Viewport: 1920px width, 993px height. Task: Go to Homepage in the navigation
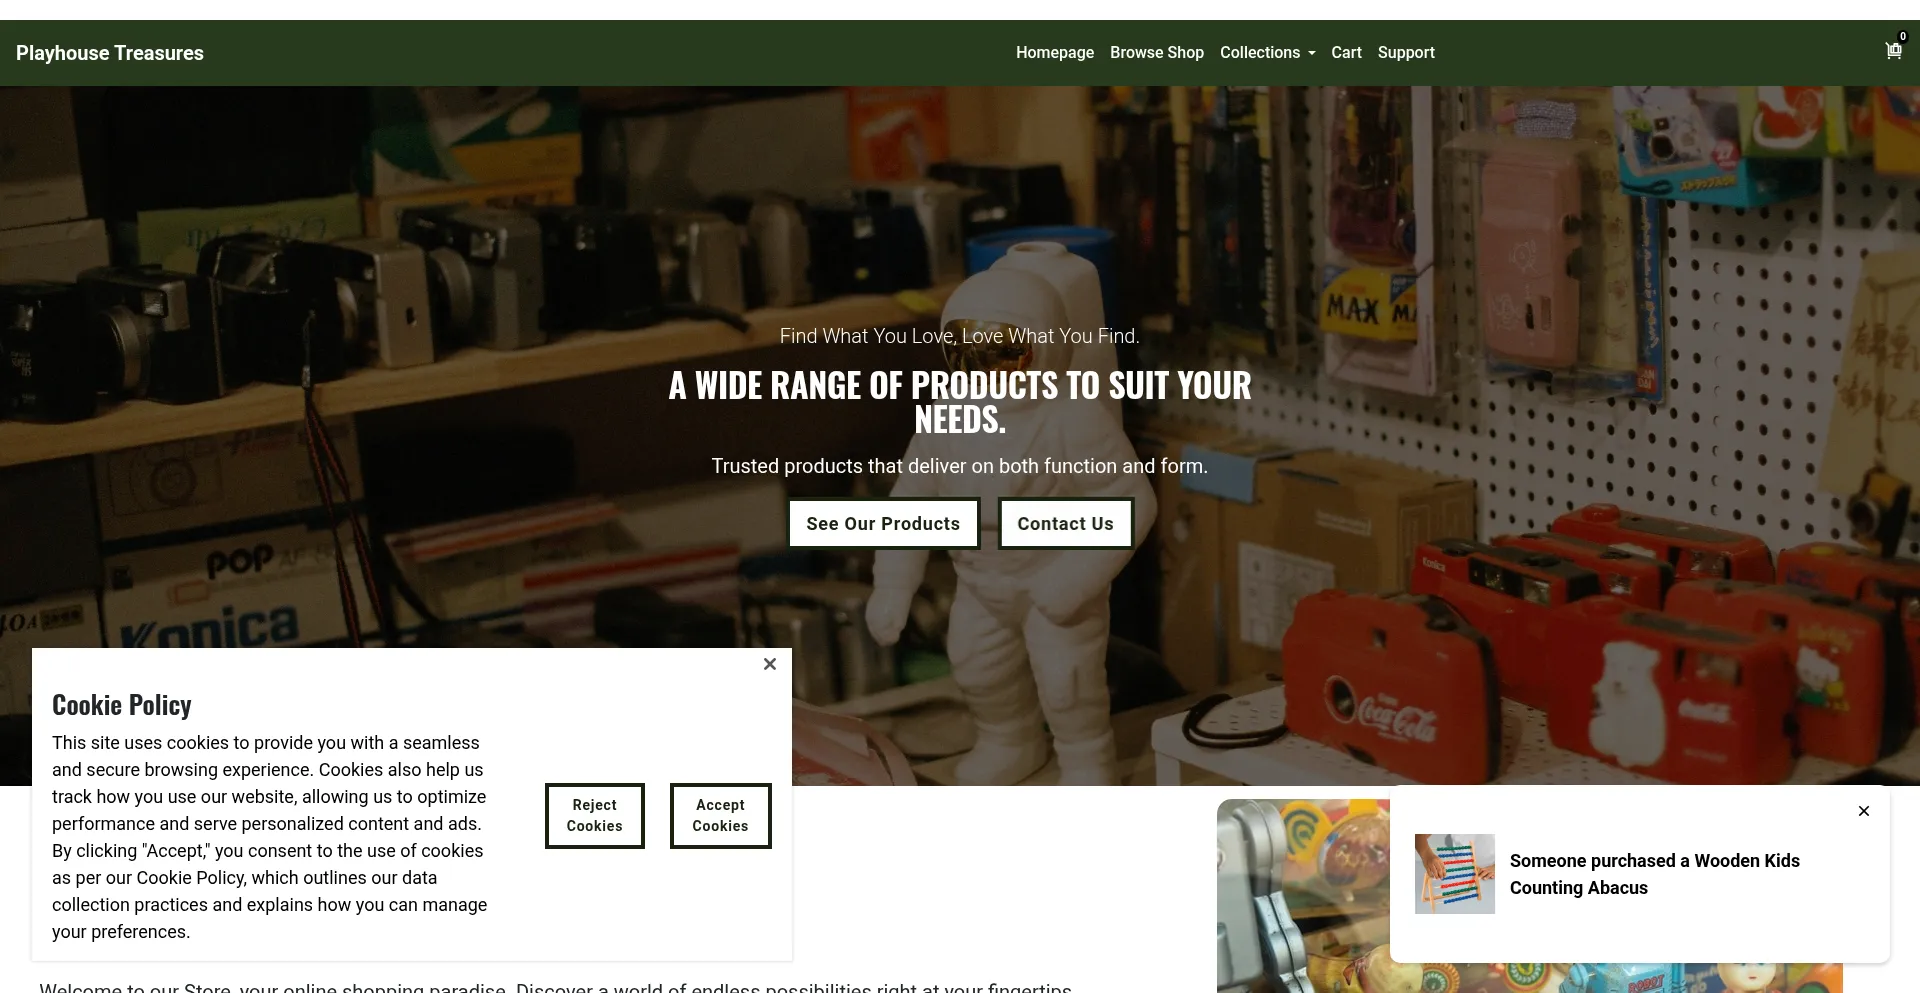point(1055,52)
